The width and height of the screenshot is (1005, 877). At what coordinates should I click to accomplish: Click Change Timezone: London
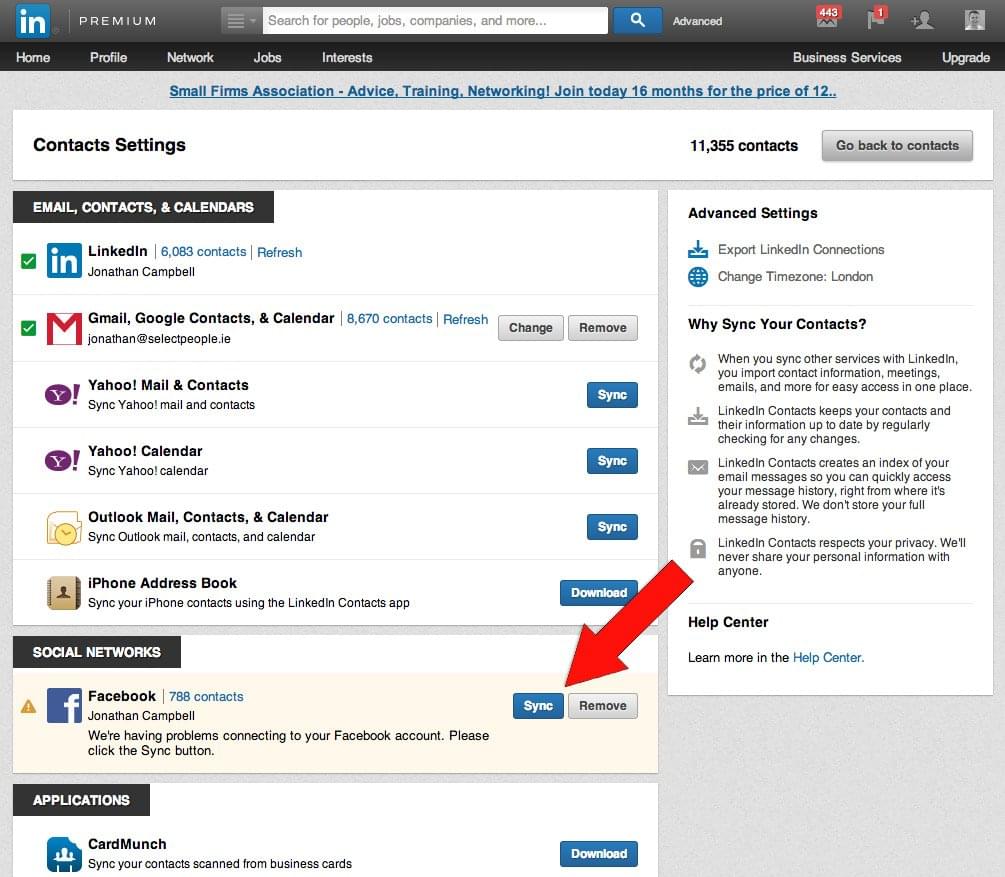[795, 276]
